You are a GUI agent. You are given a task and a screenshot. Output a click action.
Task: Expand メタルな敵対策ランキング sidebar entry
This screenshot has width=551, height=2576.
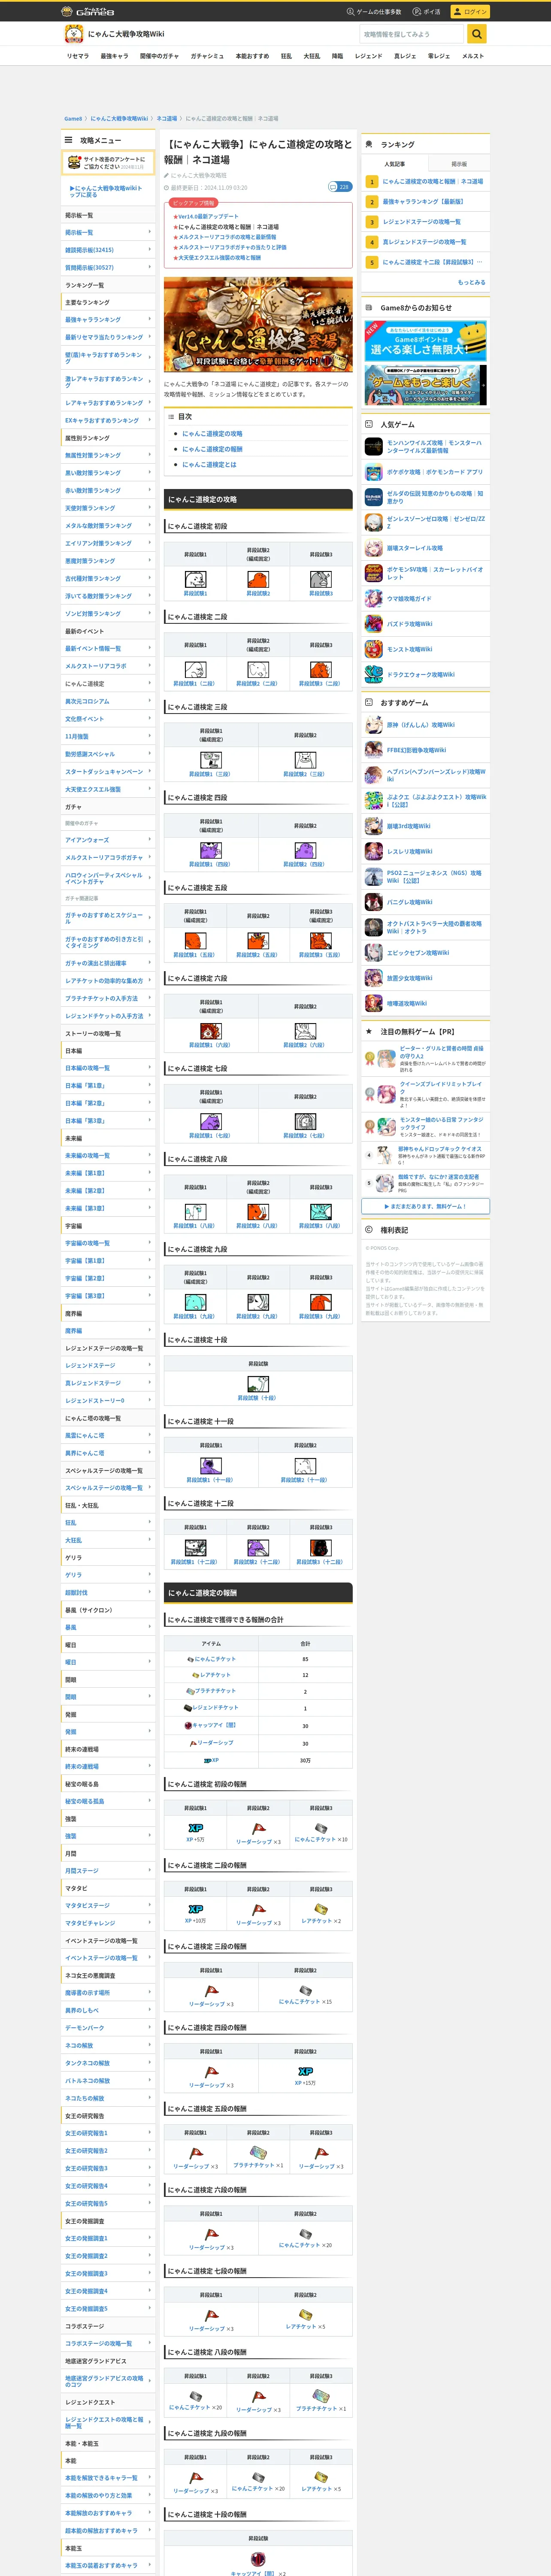click(x=108, y=526)
